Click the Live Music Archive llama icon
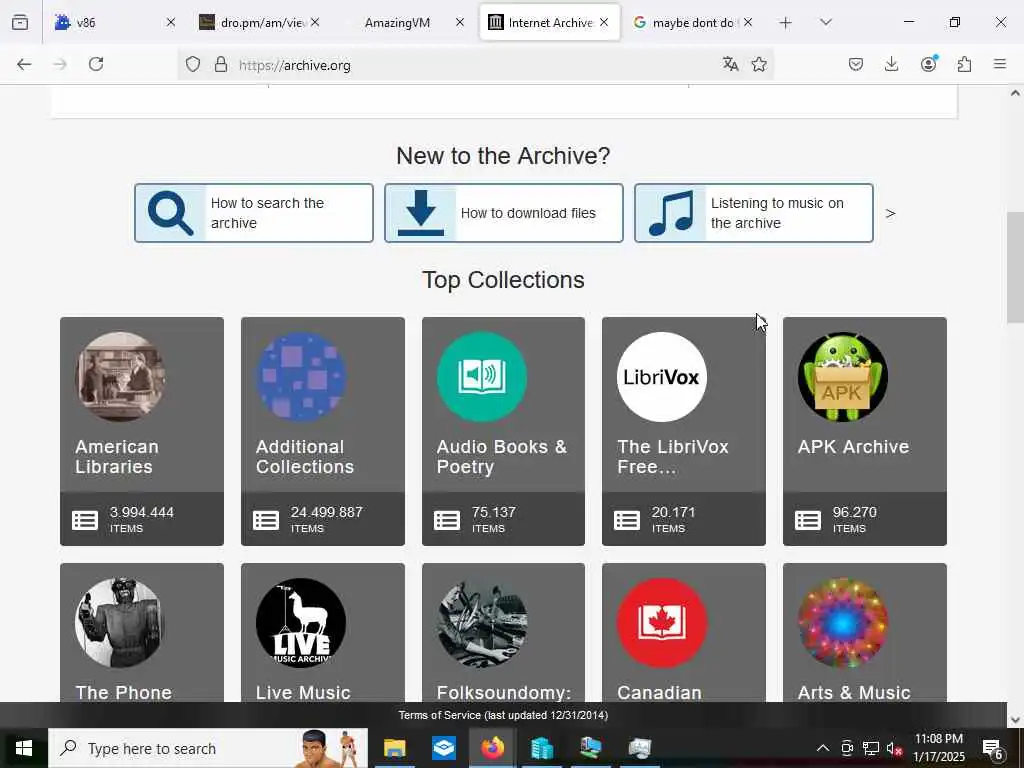The image size is (1024, 768). pos(300,623)
